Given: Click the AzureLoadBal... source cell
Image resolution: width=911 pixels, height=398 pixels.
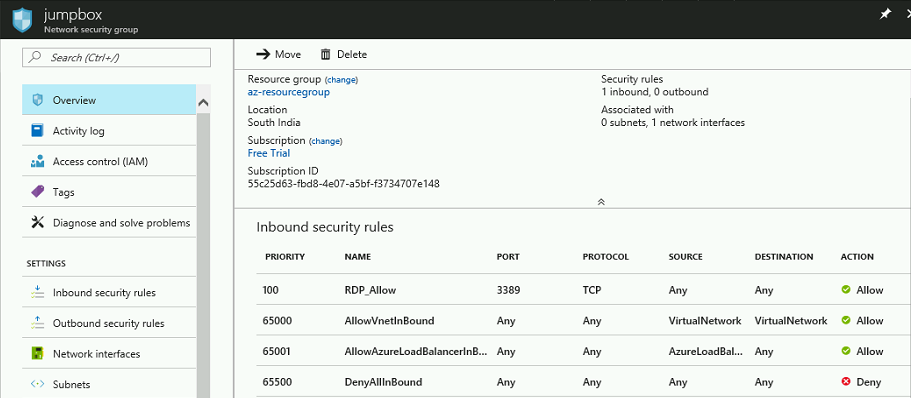Looking at the screenshot, I should coord(706,352).
